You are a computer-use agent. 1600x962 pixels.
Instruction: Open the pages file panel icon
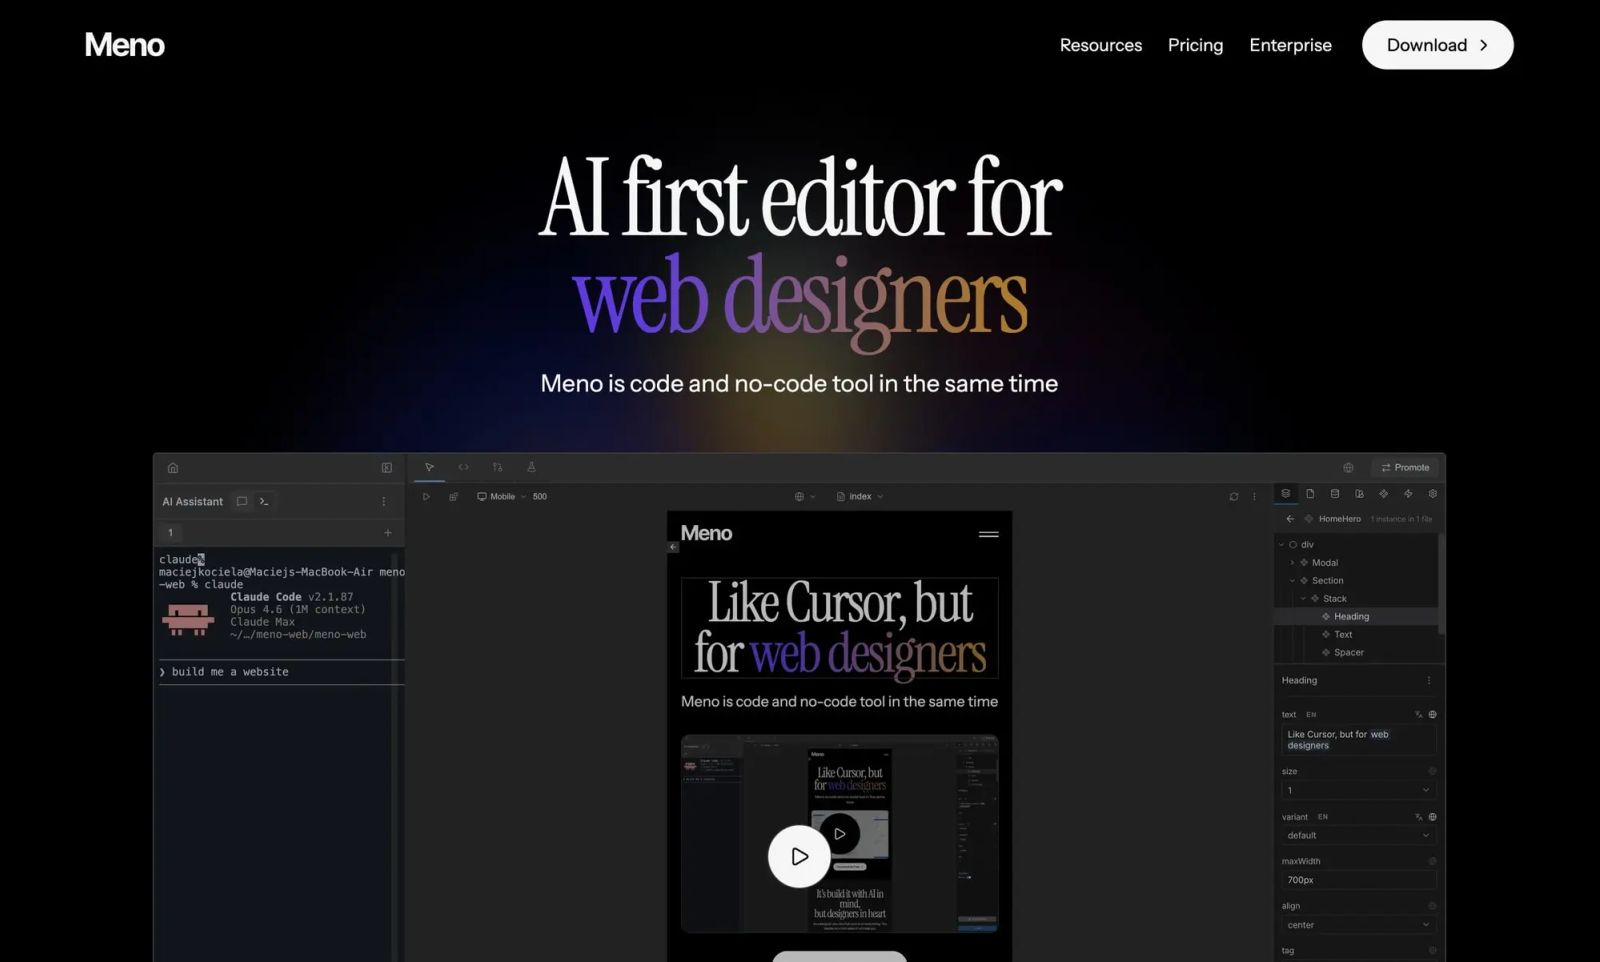(x=1310, y=494)
